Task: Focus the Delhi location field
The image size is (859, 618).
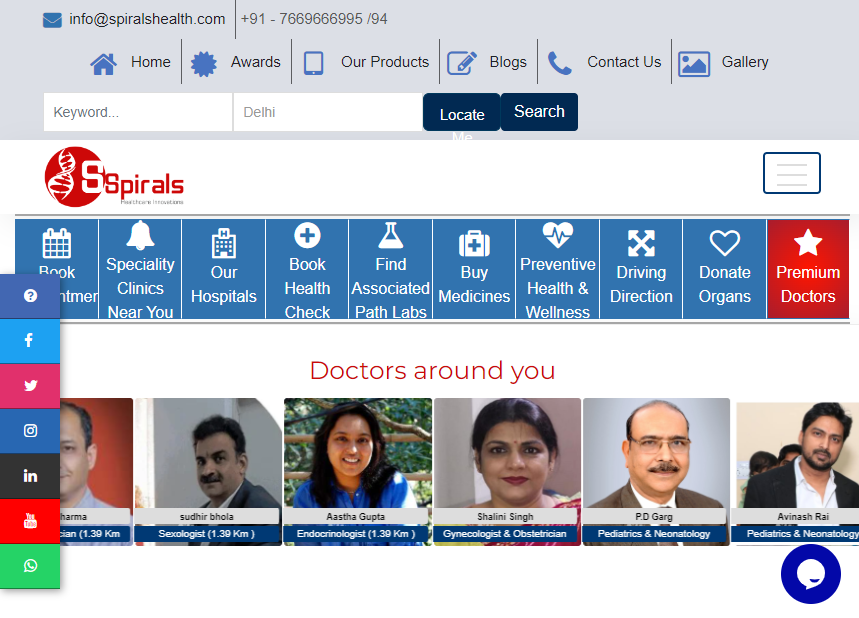Action: (327, 112)
